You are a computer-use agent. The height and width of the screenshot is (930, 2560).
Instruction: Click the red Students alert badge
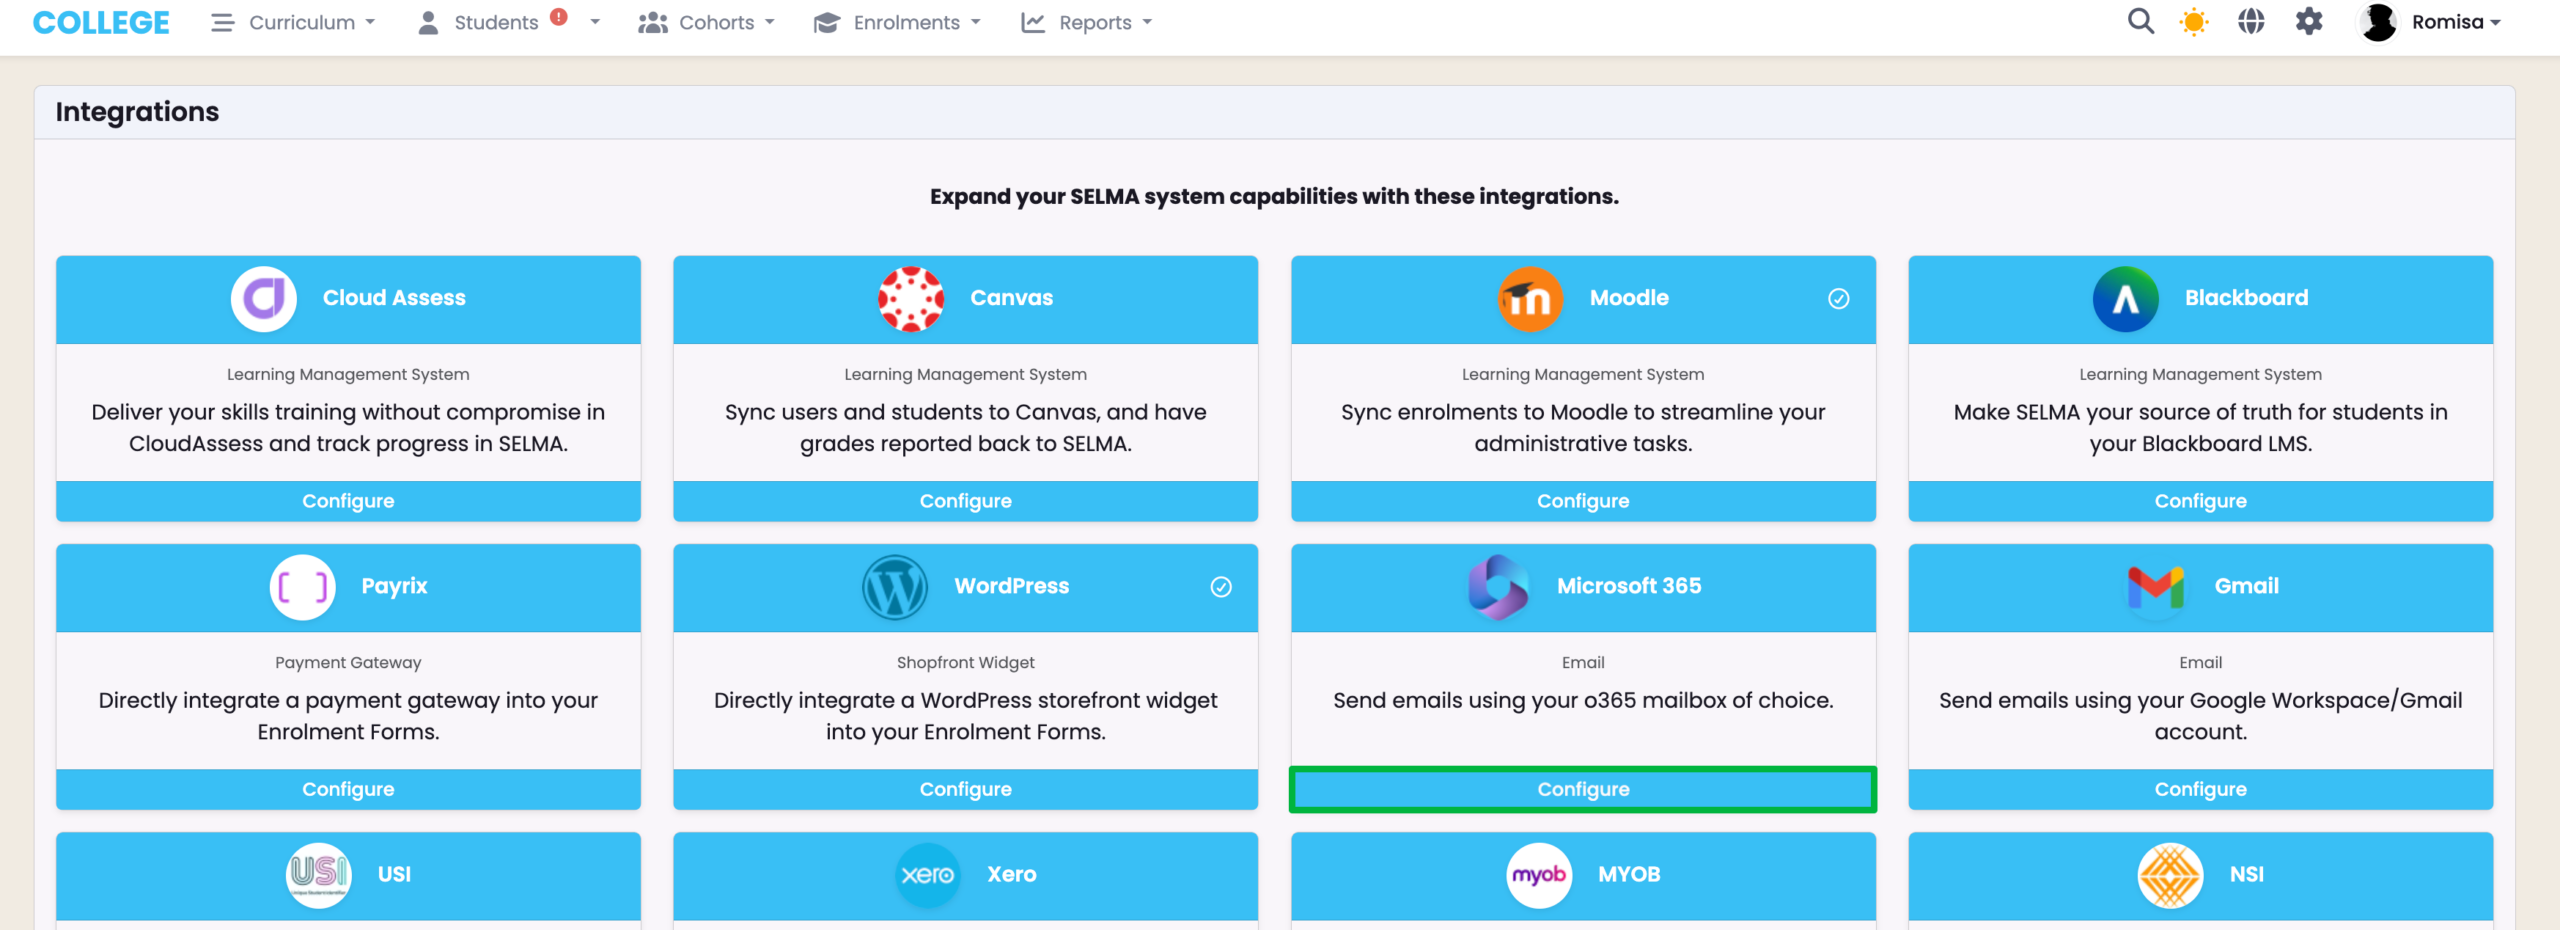coord(559,17)
